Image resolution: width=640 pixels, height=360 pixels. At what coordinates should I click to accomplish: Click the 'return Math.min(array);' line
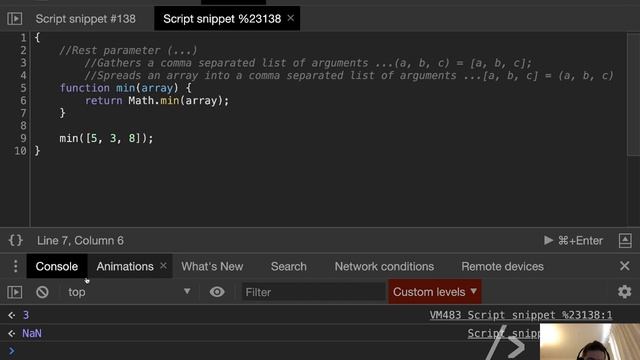(x=157, y=100)
